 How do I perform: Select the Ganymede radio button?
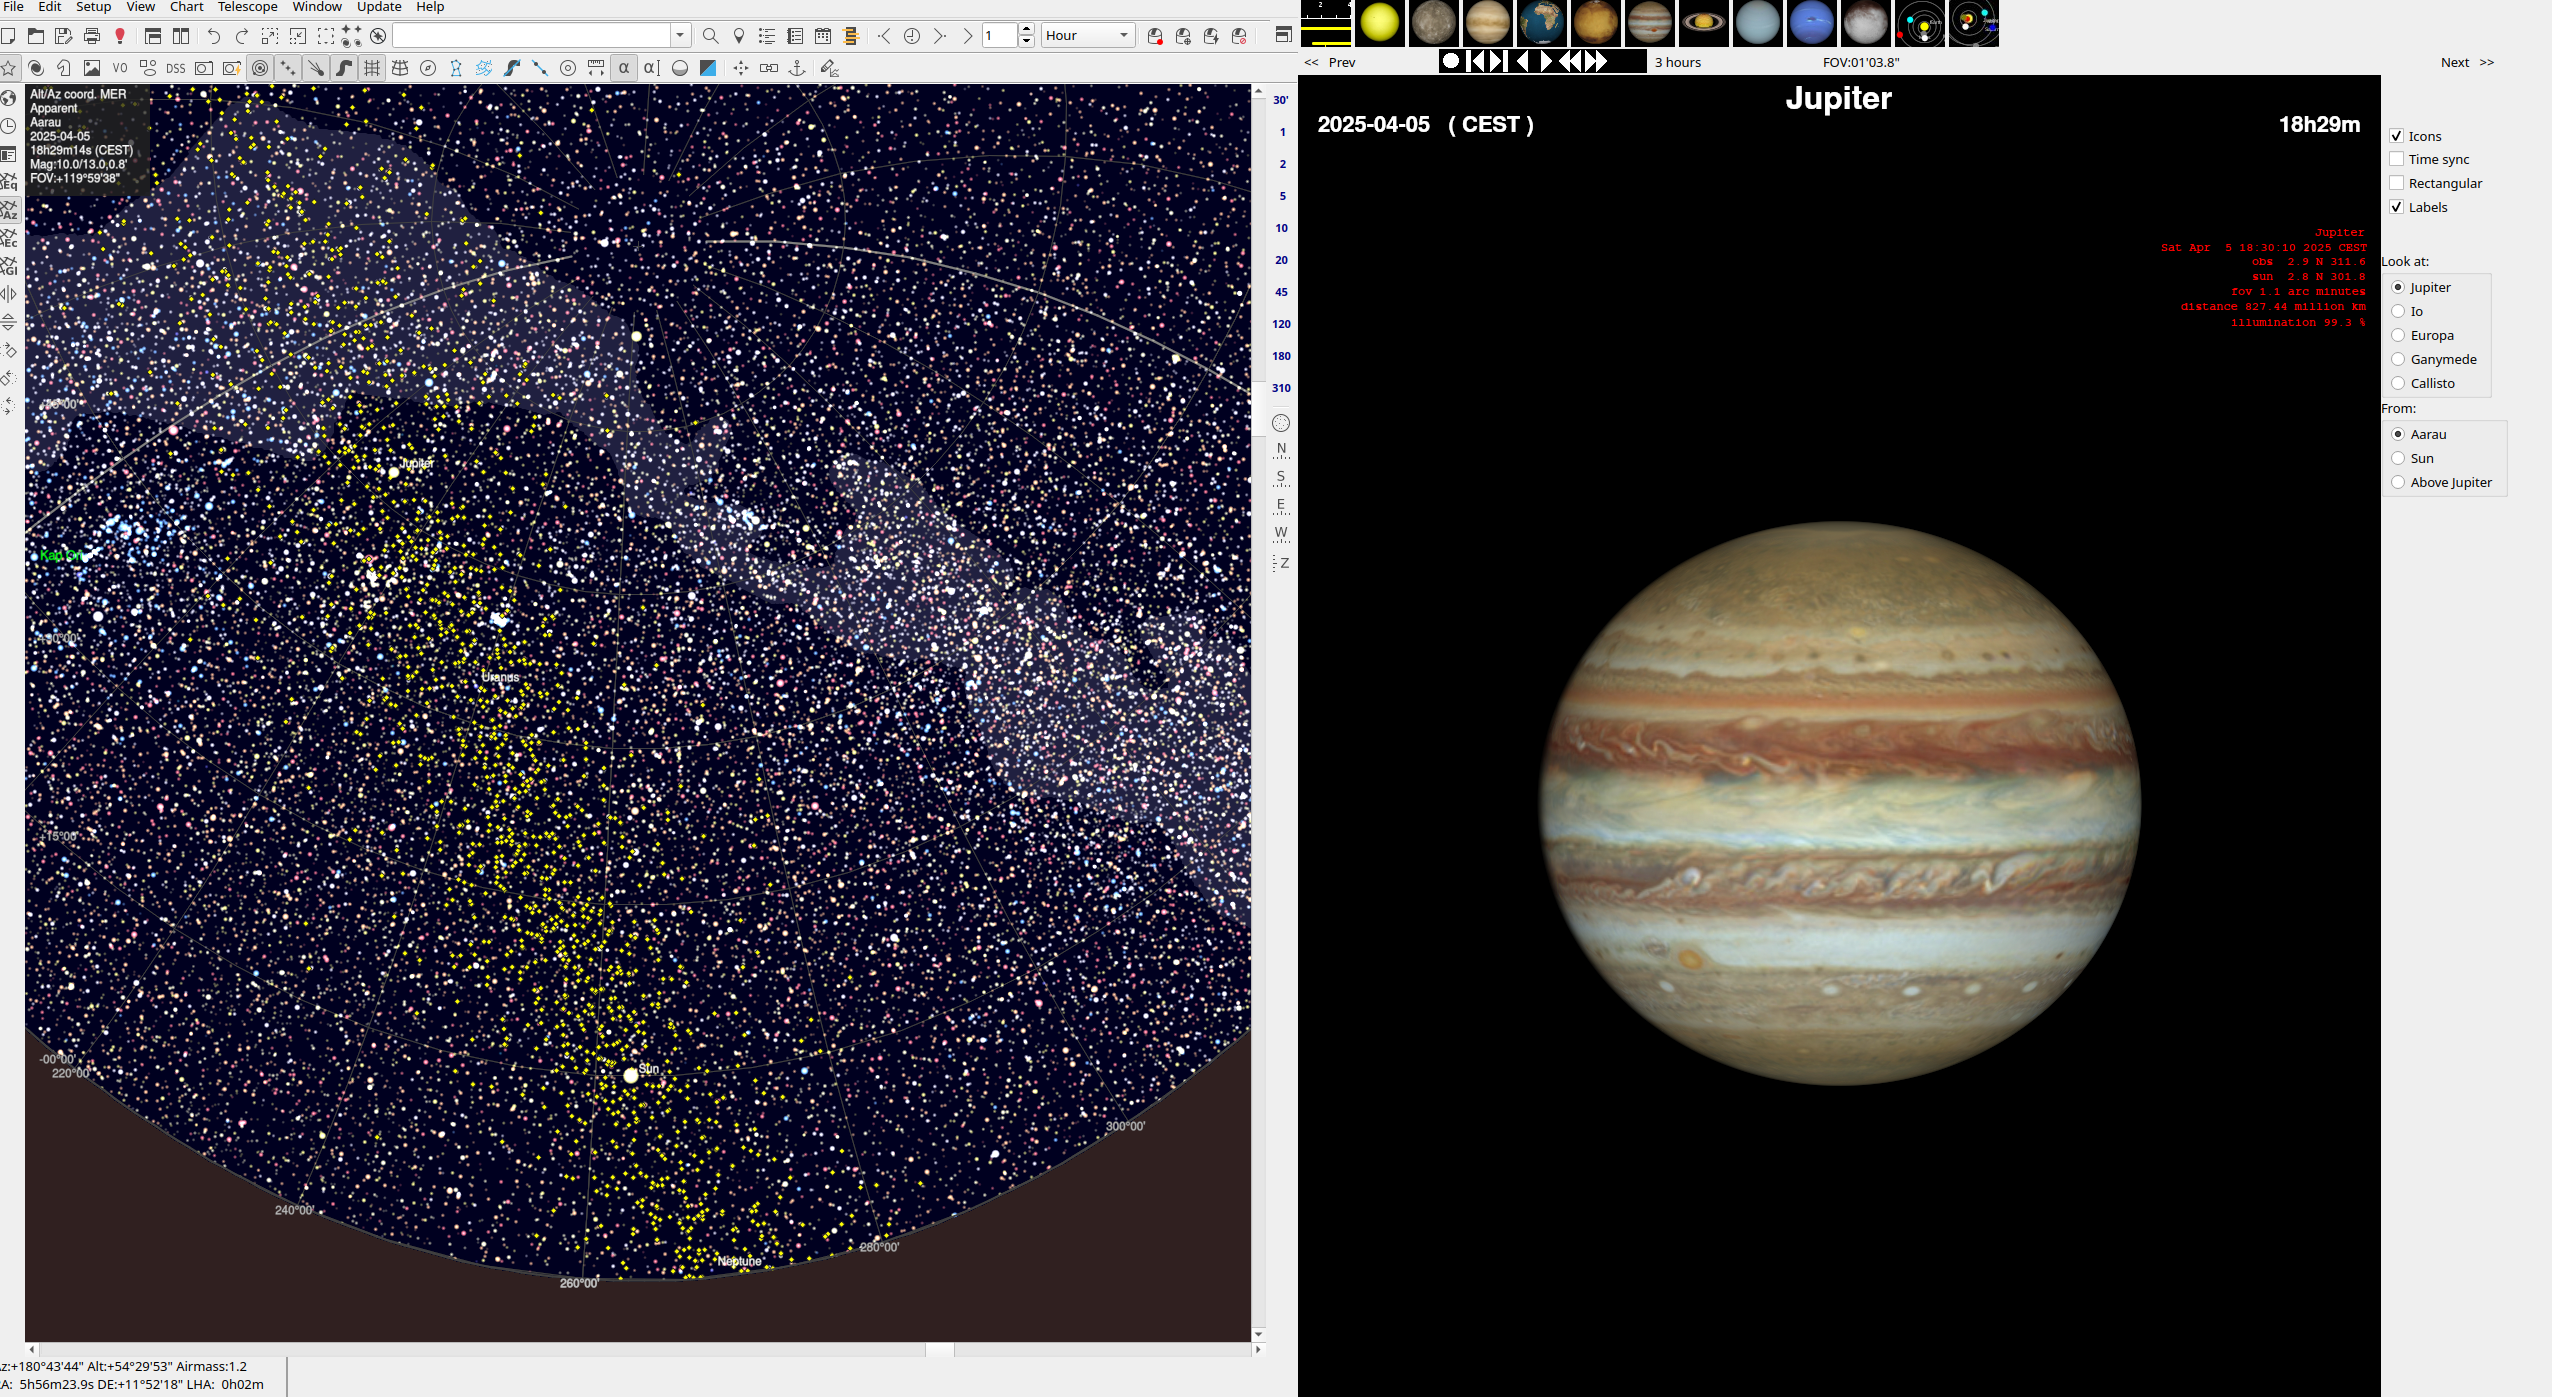point(2398,359)
